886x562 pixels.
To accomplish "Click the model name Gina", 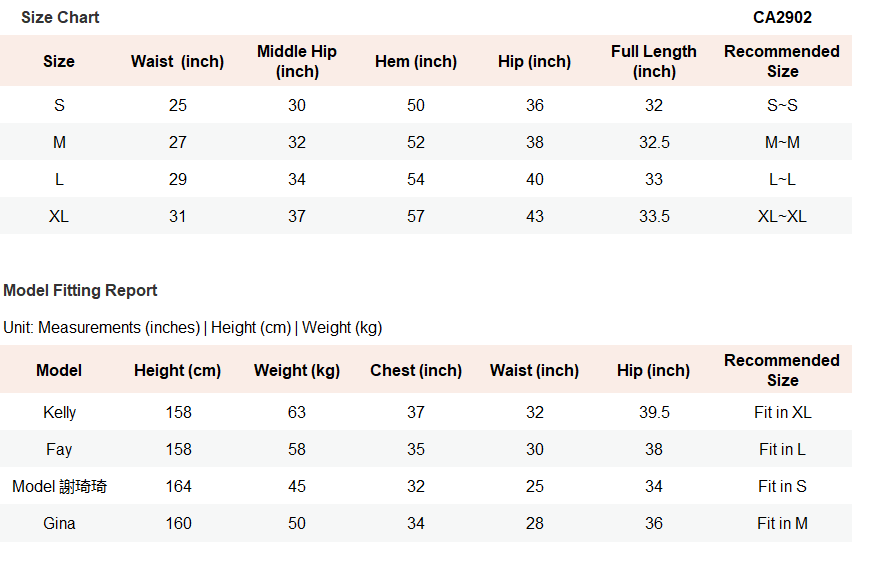I will (x=59, y=524).
